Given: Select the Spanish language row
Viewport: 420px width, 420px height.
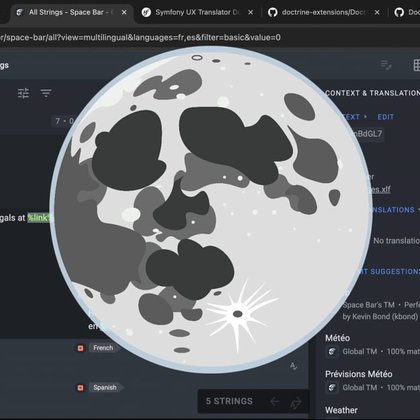Looking at the screenshot, I should (105, 388).
